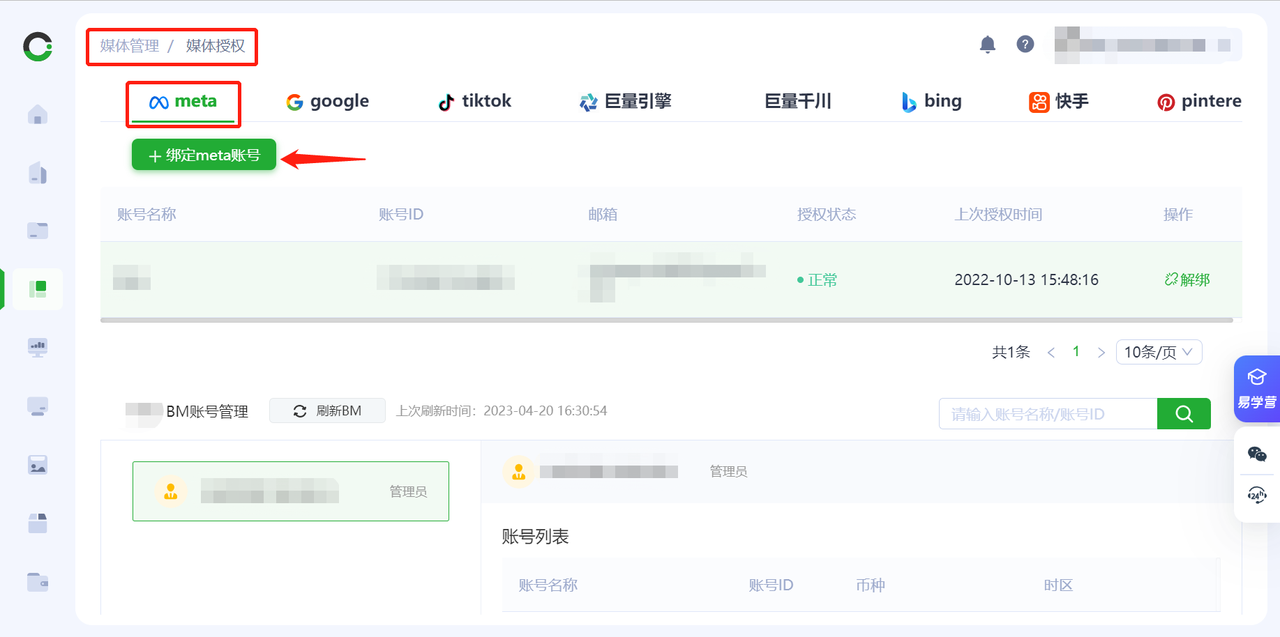1280x637 pixels.
Task: Click the help question mark icon
Action: (x=1025, y=44)
